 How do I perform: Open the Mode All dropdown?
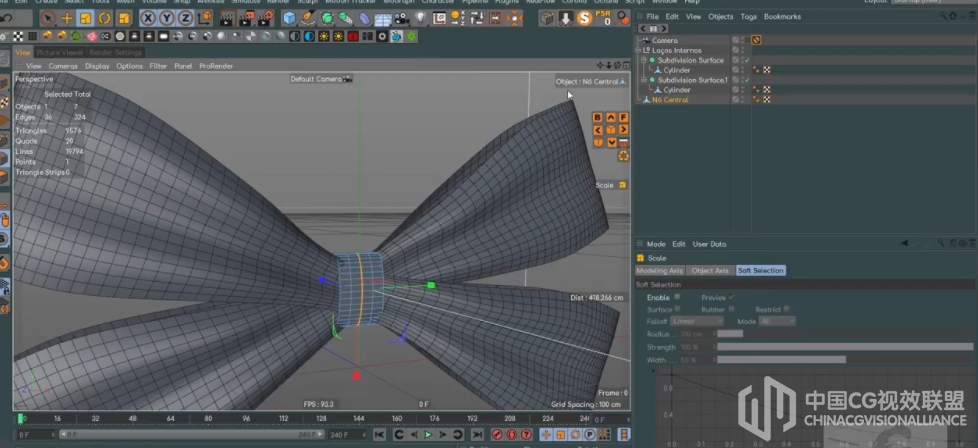(777, 321)
